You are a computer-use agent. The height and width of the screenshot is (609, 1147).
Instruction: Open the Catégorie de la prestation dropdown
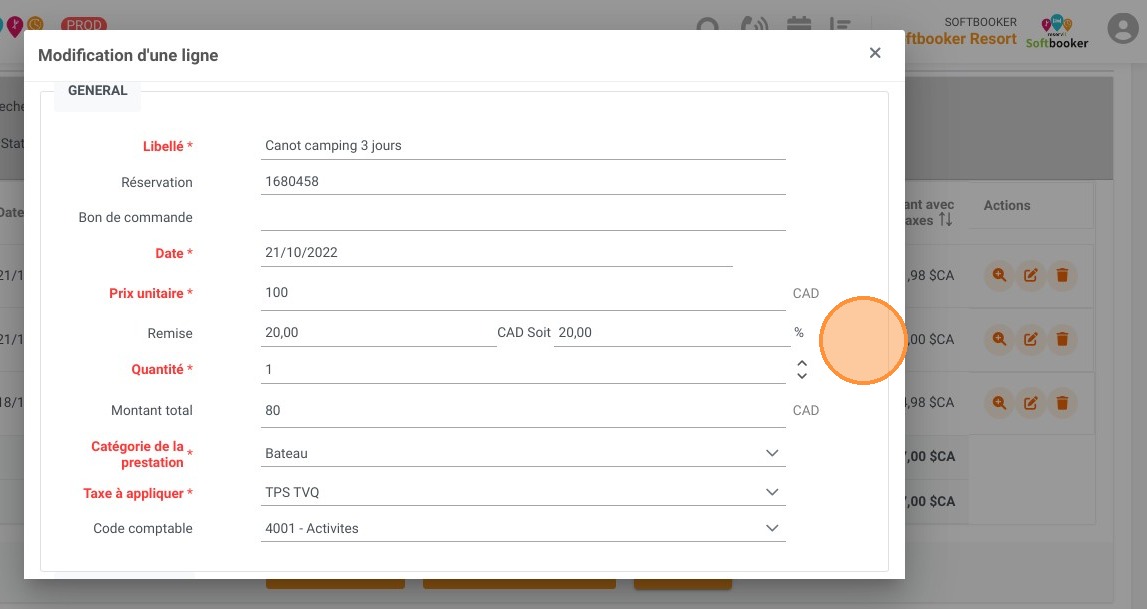pos(523,453)
